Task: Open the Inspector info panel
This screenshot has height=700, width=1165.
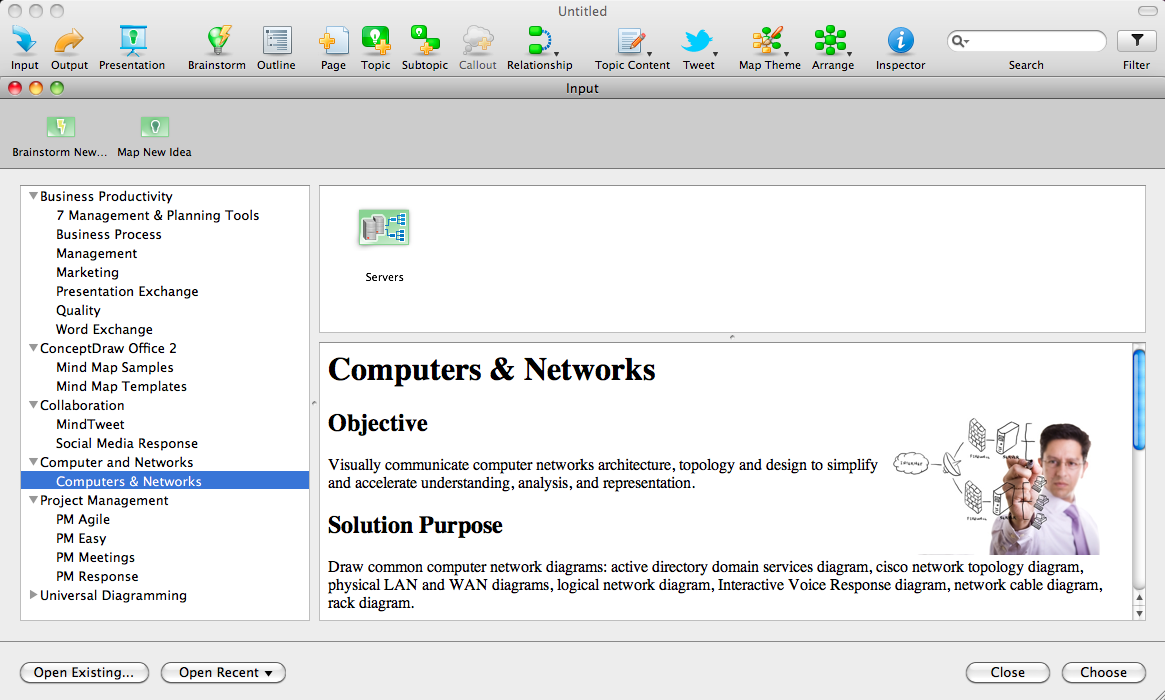Action: pos(900,41)
